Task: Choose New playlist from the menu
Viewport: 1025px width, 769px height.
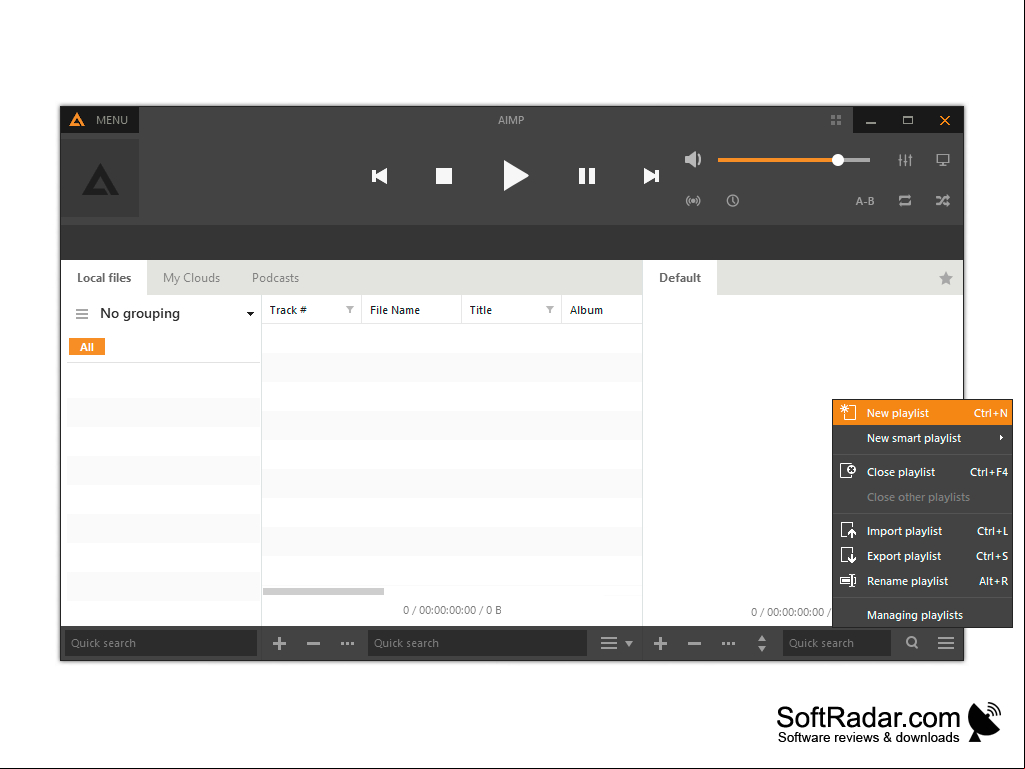Action: (922, 413)
